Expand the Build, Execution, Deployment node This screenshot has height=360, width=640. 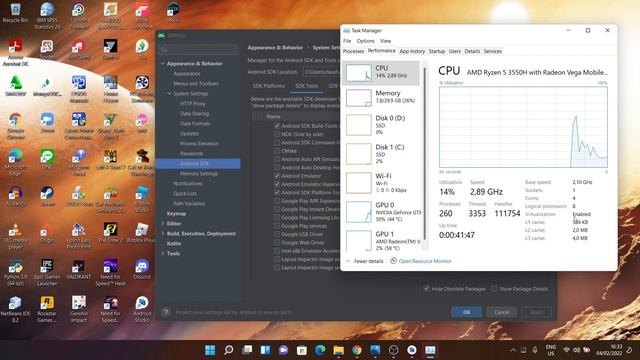(x=162, y=233)
